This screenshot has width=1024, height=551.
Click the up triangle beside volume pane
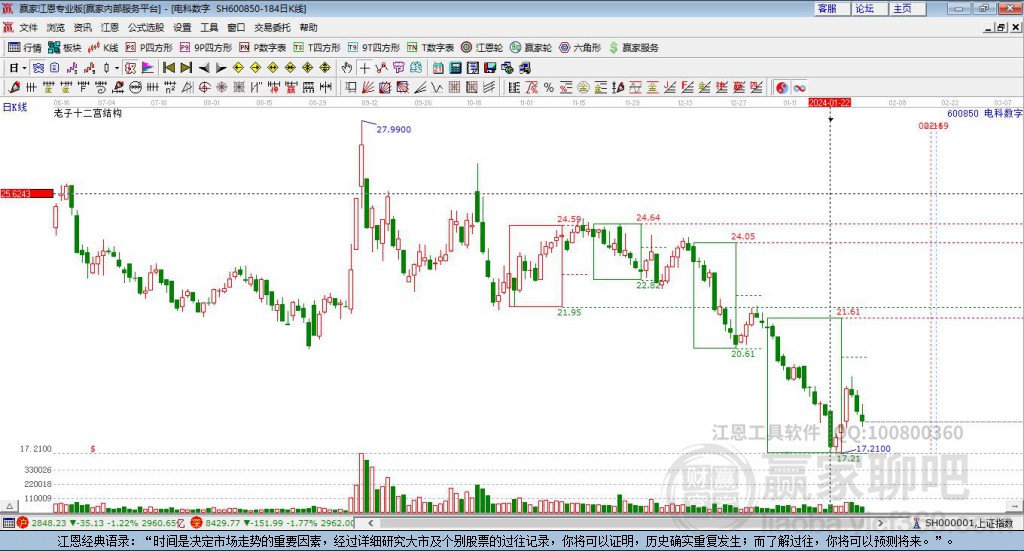click(x=9, y=506)
